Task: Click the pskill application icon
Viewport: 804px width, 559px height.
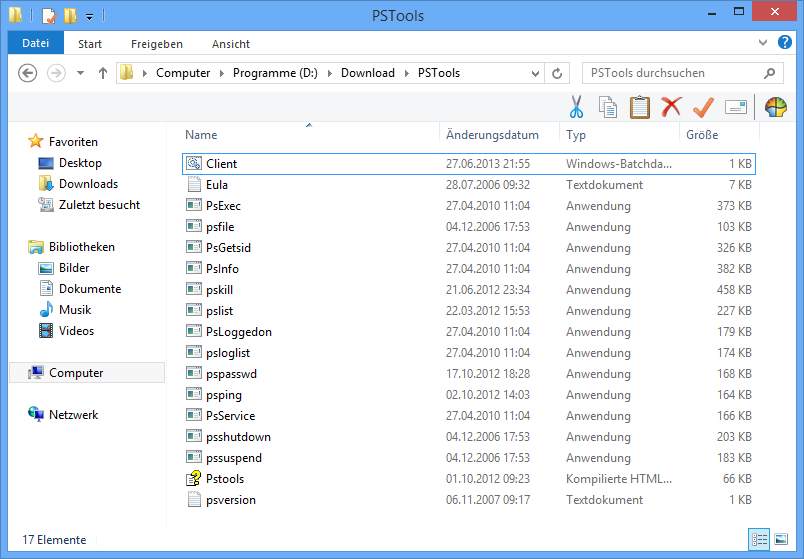Action: pyautogui.click(x=194, y=290)
